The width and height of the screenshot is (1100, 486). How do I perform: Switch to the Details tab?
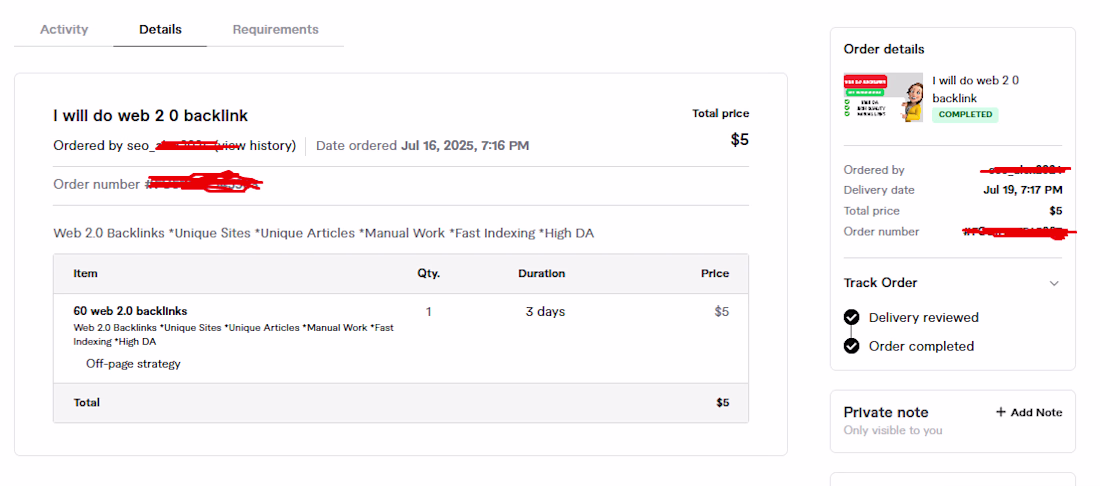[160, 30]
